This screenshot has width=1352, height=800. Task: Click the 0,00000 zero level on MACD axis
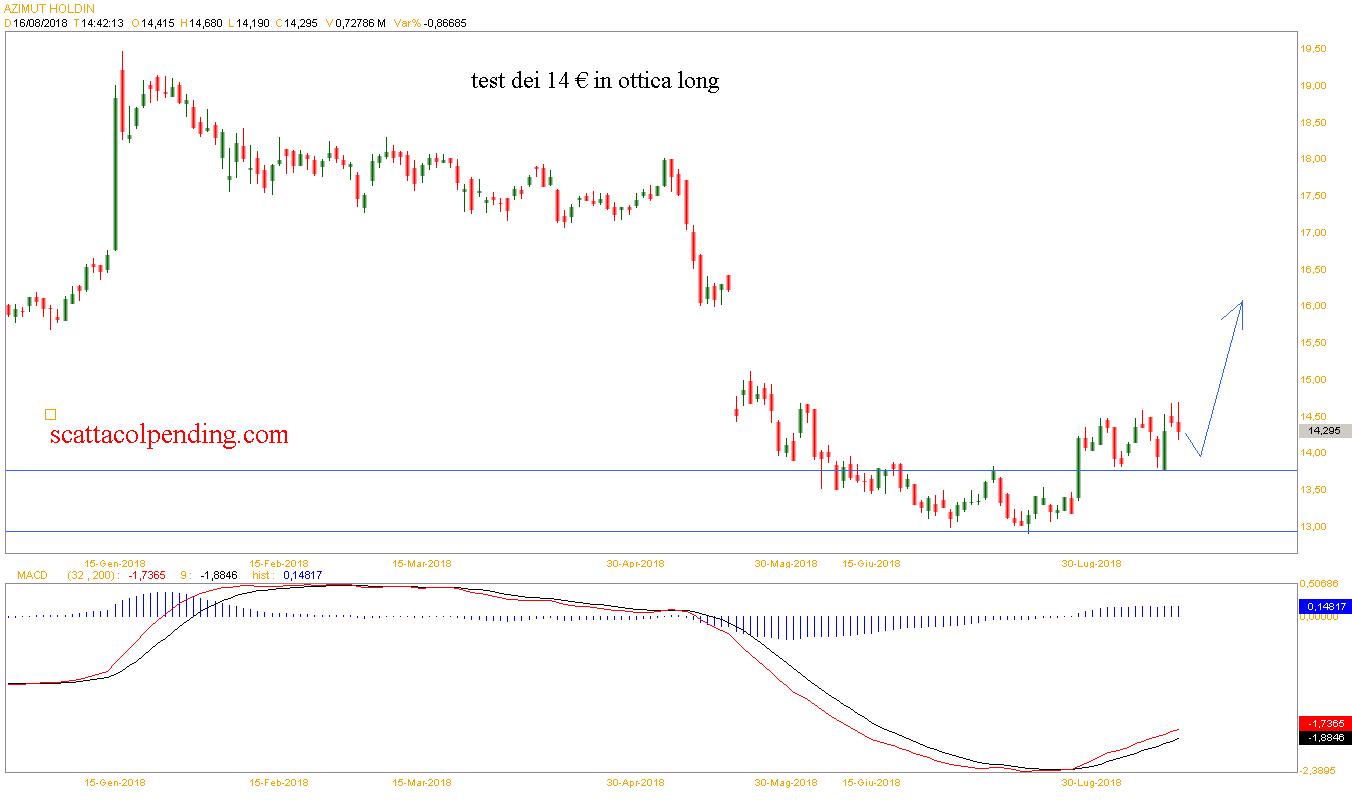click(1318, 618)
